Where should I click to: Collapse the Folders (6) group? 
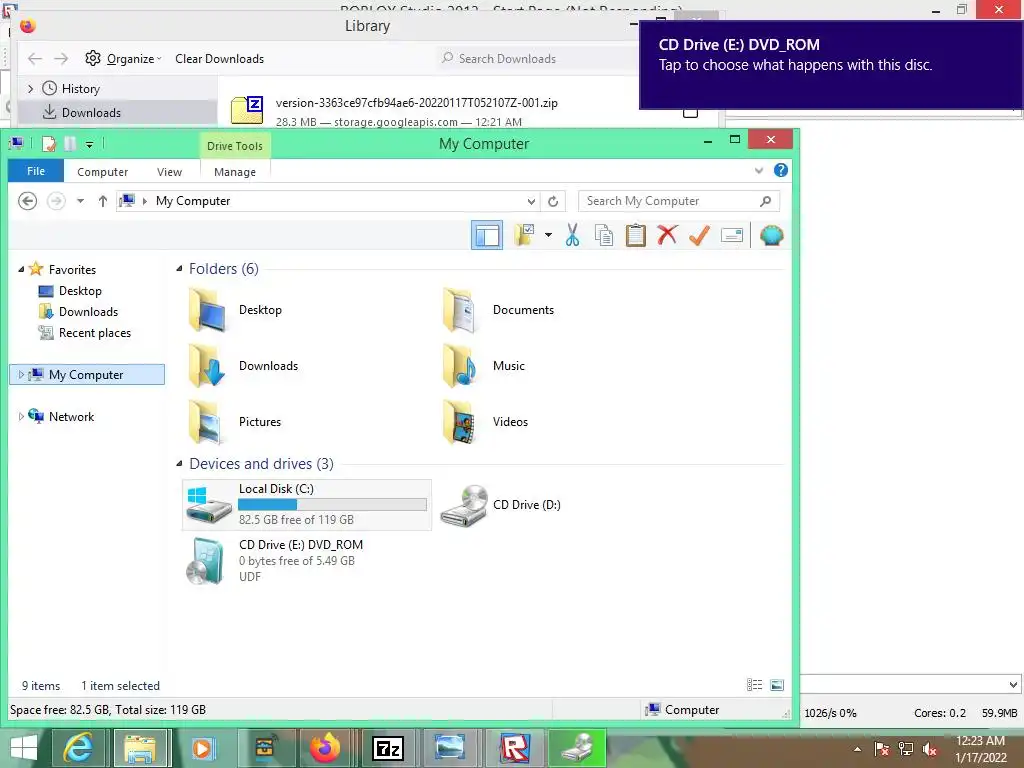tap(179, 268)
